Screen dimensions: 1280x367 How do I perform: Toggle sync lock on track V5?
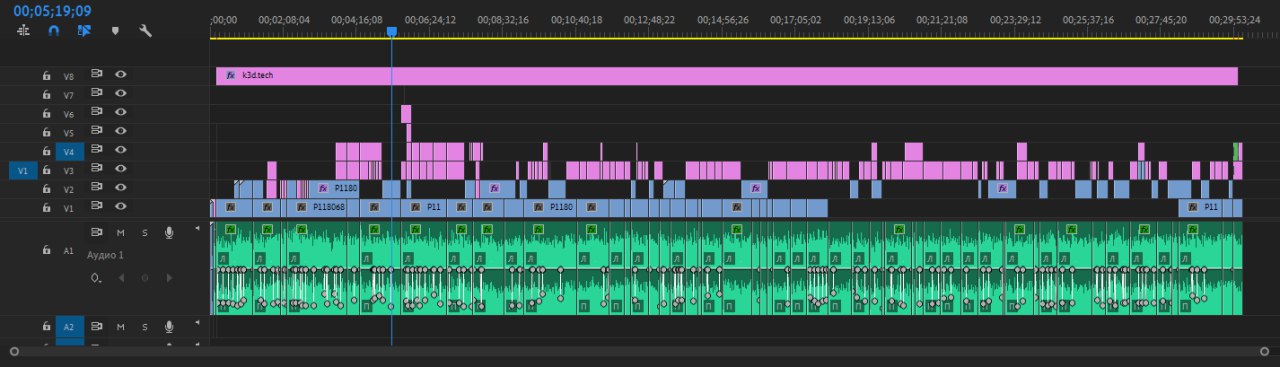click(98, 130)
